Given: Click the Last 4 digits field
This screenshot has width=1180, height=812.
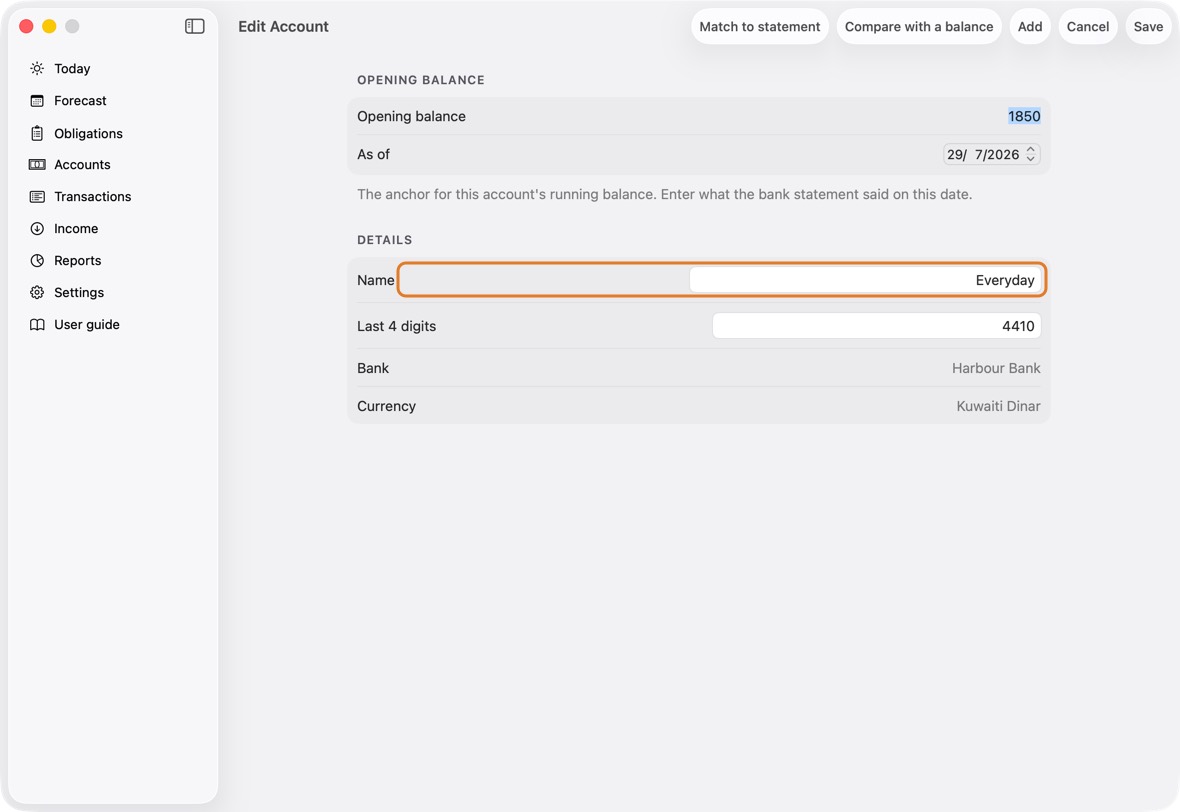Looking at the screenshot, I should [877, 326].
